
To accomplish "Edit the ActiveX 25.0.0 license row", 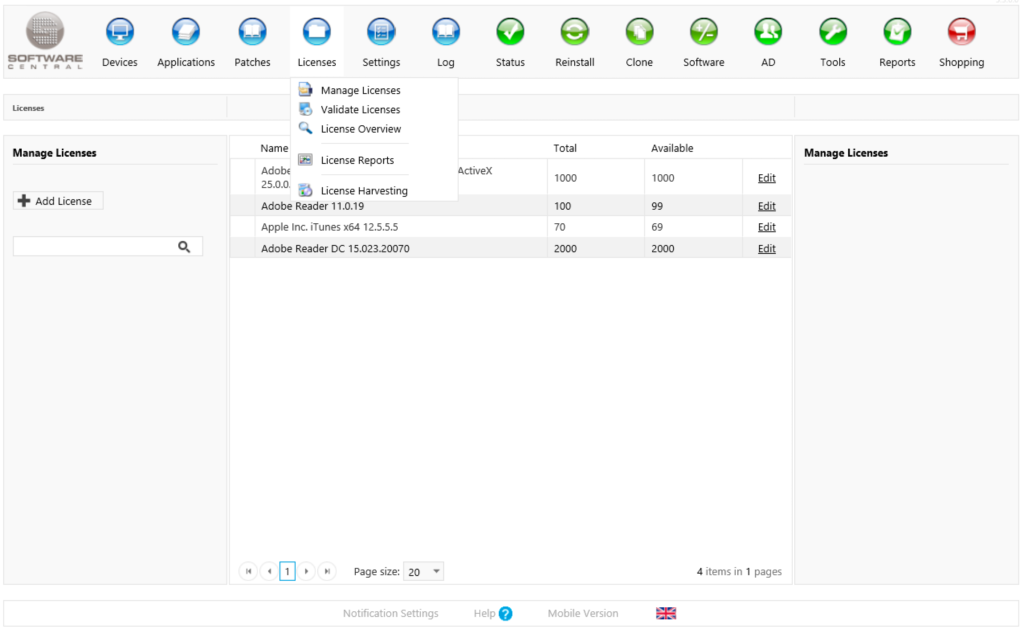I will click(767, 178).
